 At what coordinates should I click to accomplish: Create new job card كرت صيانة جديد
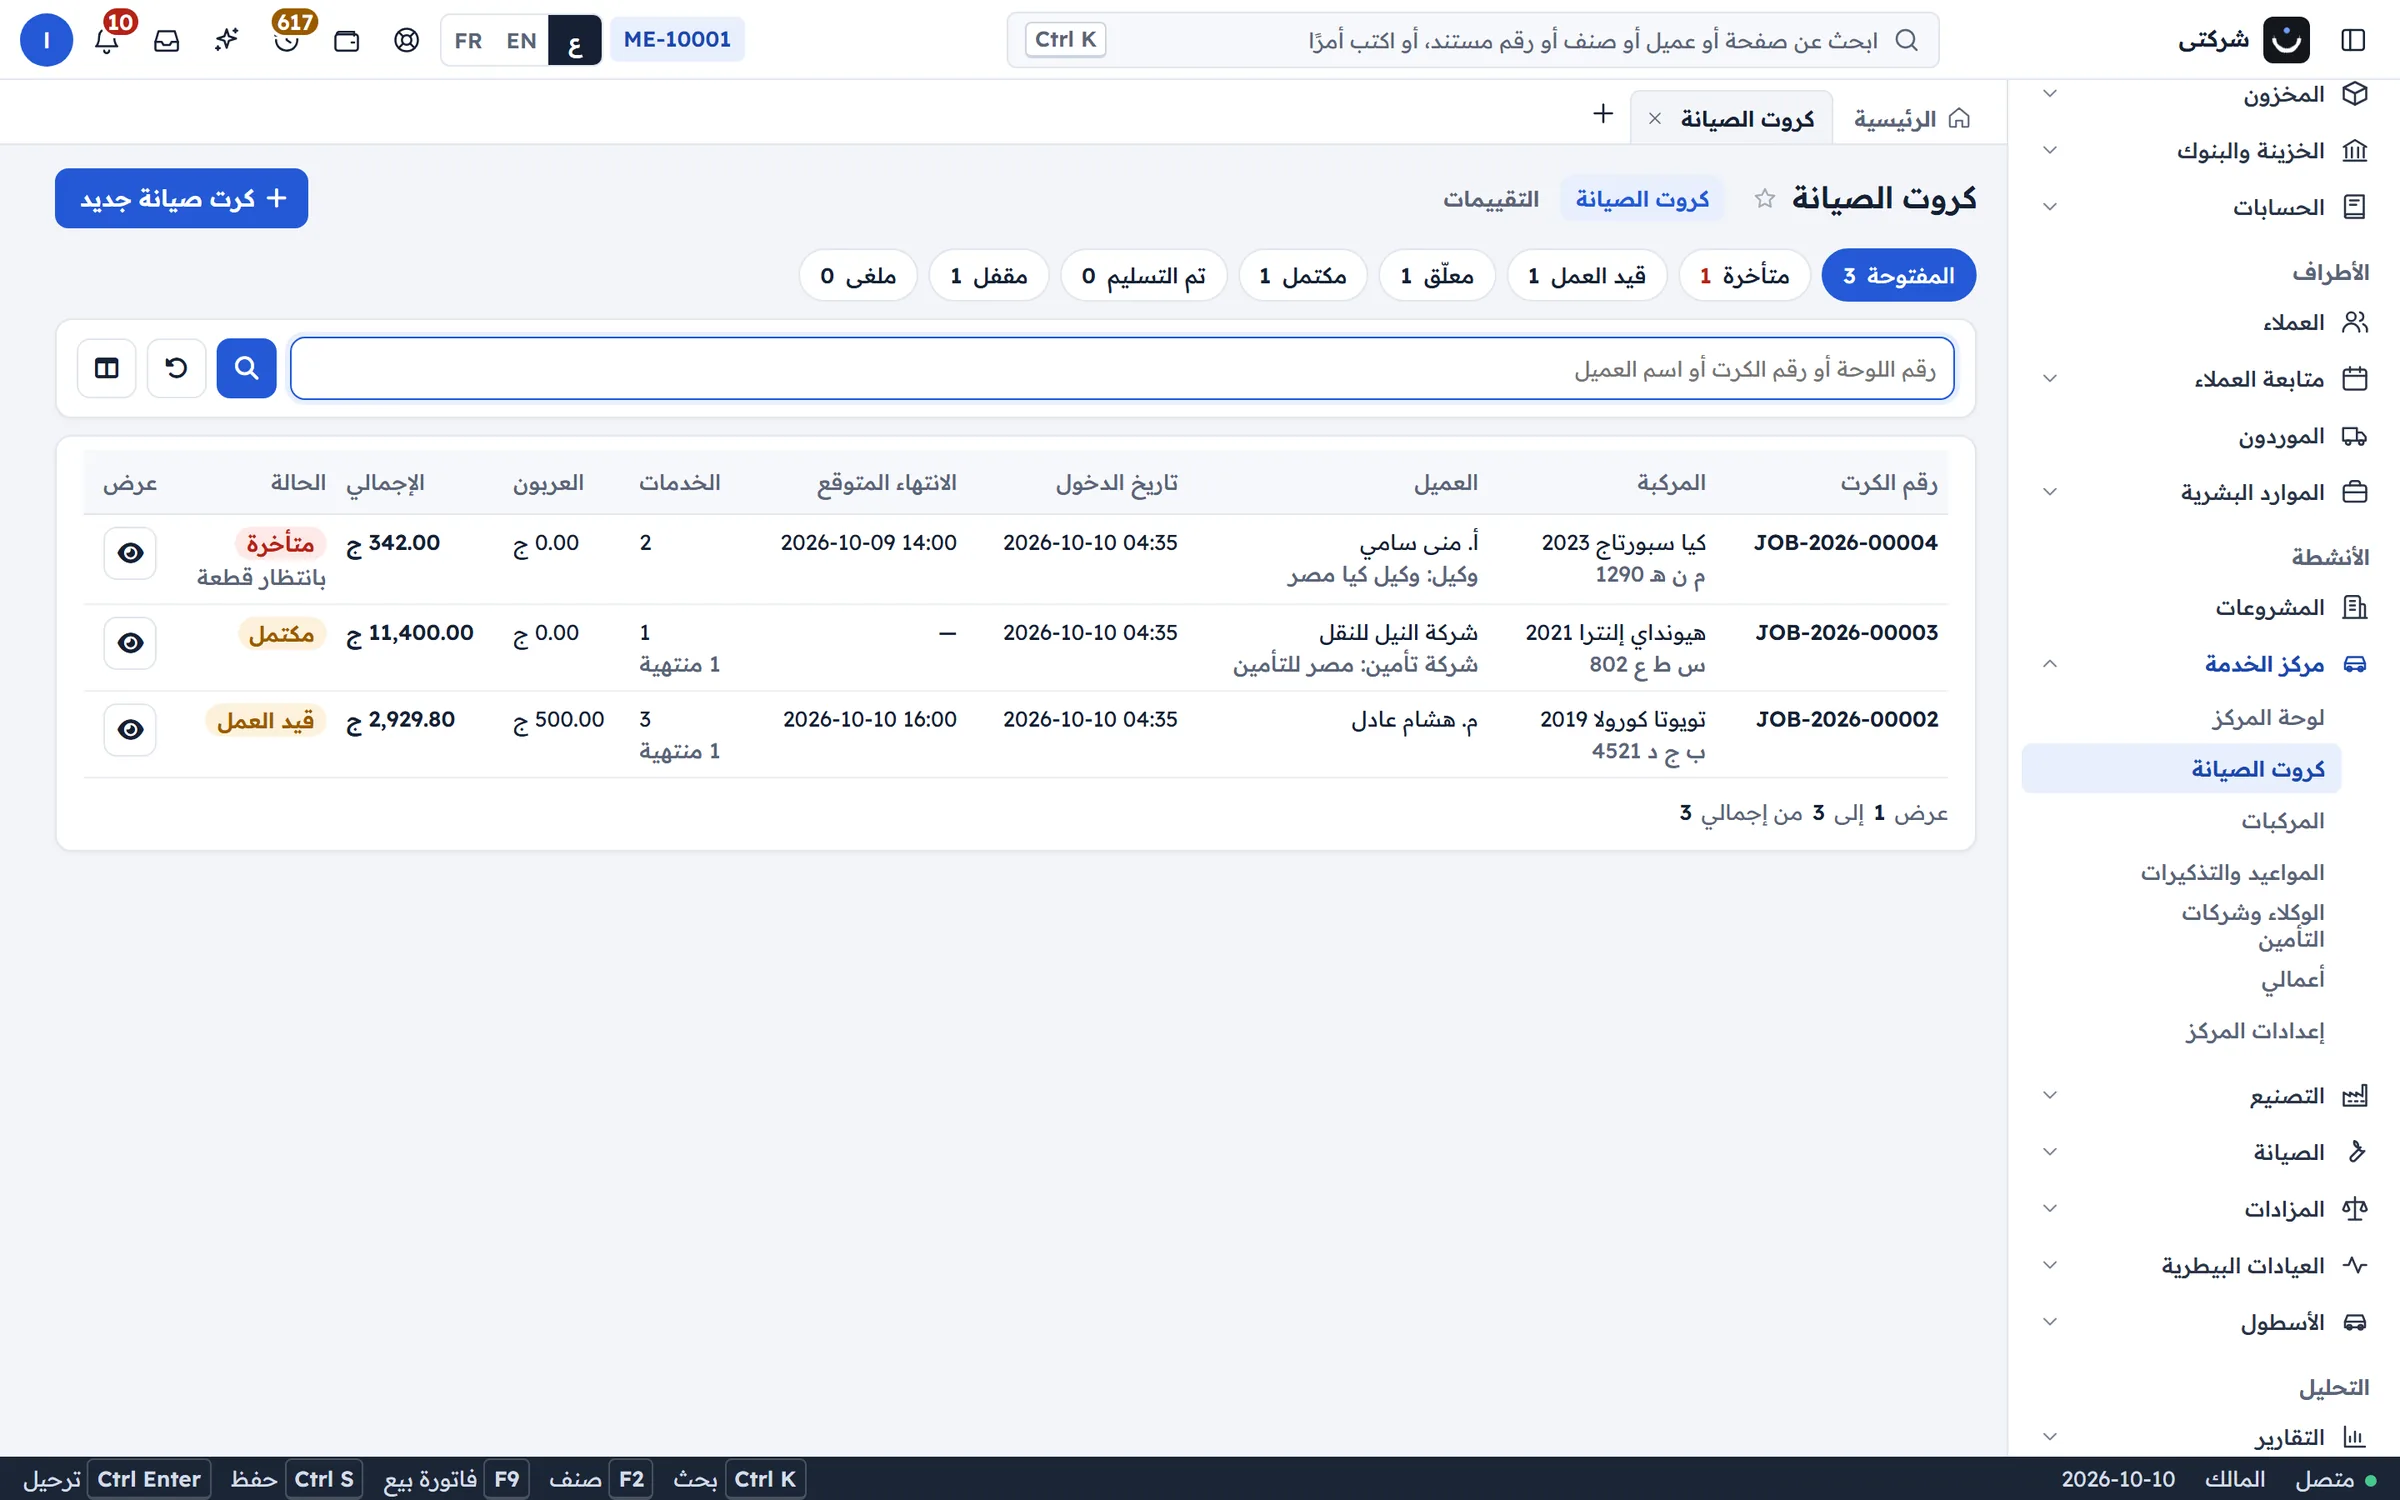point(181,198)
